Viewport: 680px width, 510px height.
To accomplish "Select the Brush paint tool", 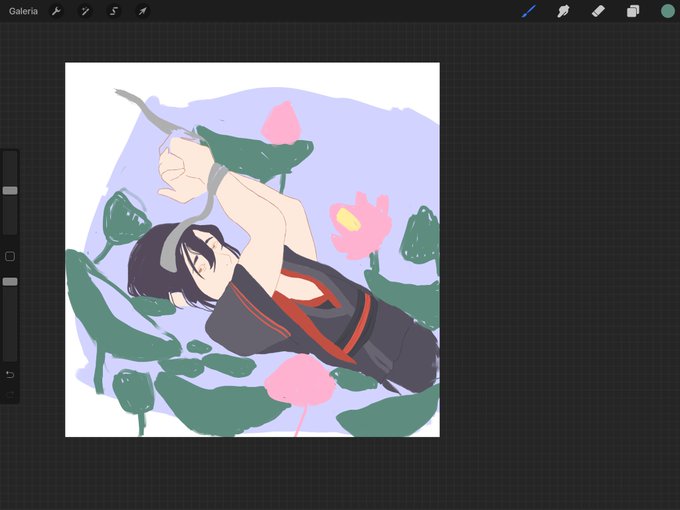I will (x=529, y=11).
